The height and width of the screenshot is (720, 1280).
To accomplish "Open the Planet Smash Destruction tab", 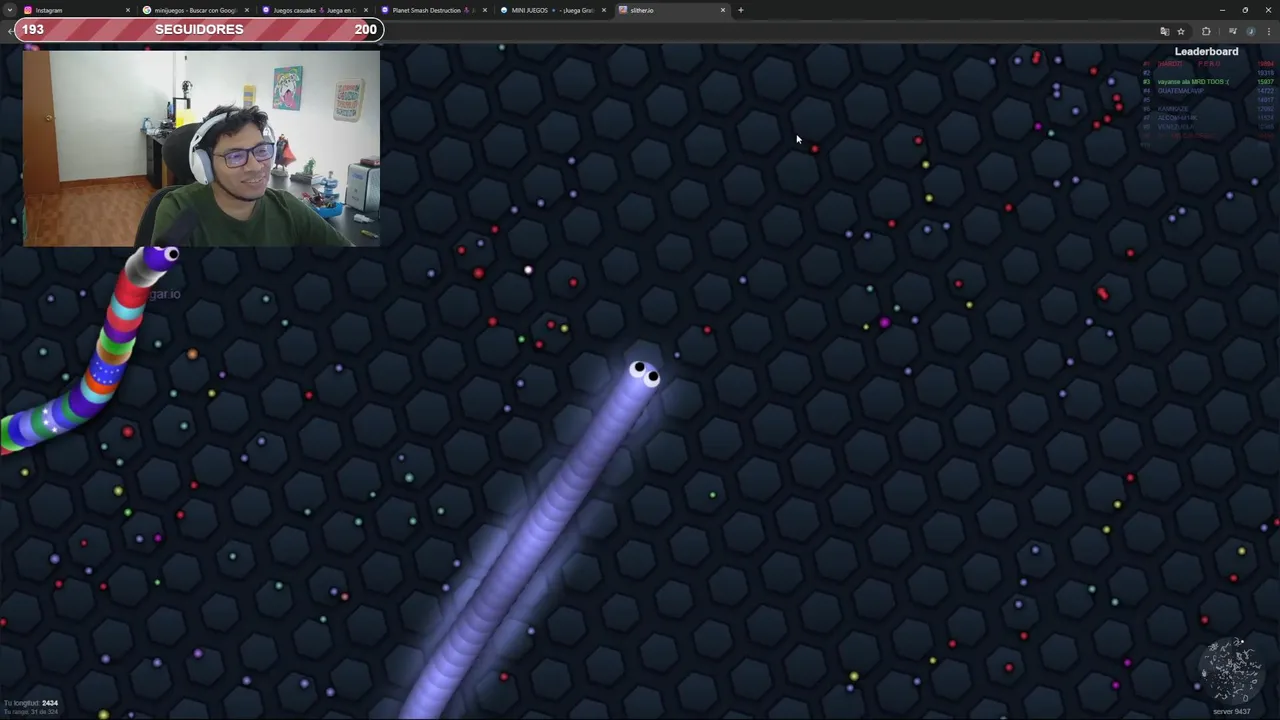I will point(434,10).
